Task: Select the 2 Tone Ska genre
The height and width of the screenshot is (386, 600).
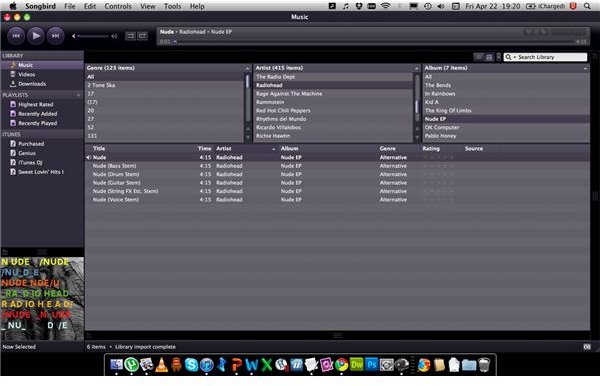Action: pyautogui.click(x=165, y=85)
